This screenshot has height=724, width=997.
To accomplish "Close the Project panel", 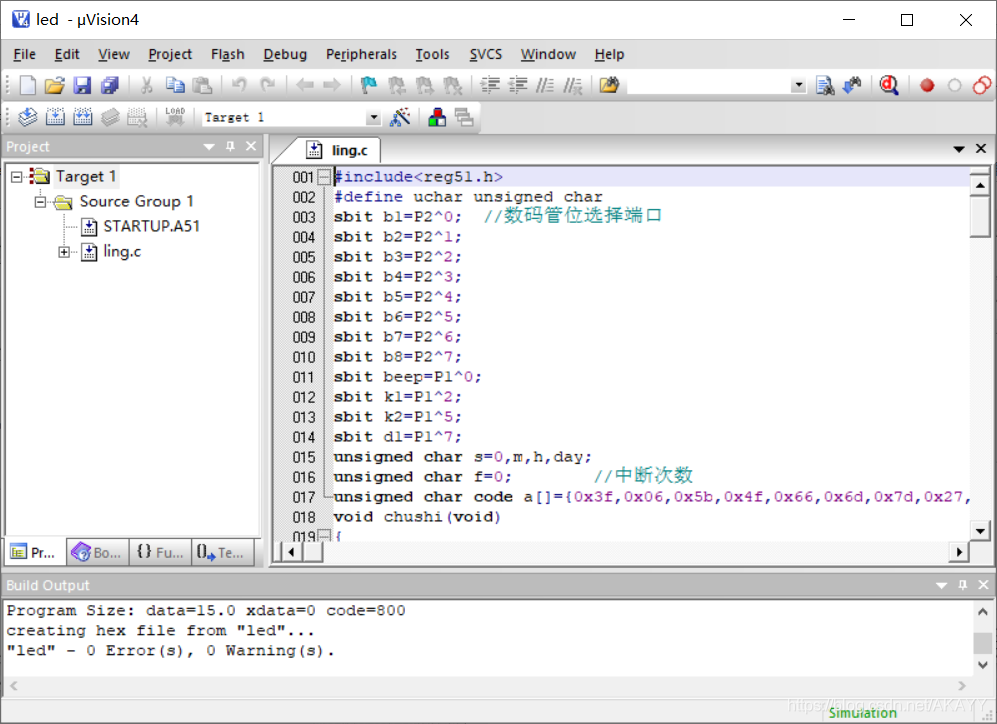I will click(x=251, y=146).
